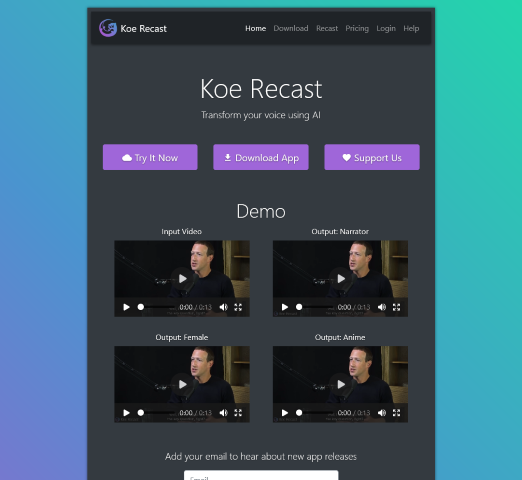522x480 pixels.
Task: Click the Input Video seek bar
Action: coord(157,307)
